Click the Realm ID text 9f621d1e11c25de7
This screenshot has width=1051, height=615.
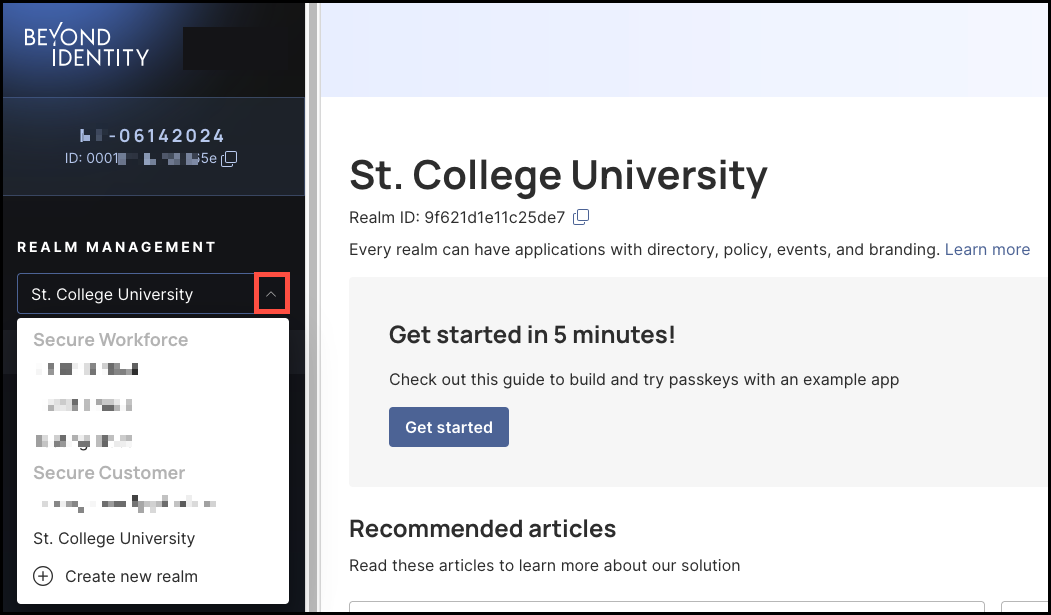click(x=495, y=218)
